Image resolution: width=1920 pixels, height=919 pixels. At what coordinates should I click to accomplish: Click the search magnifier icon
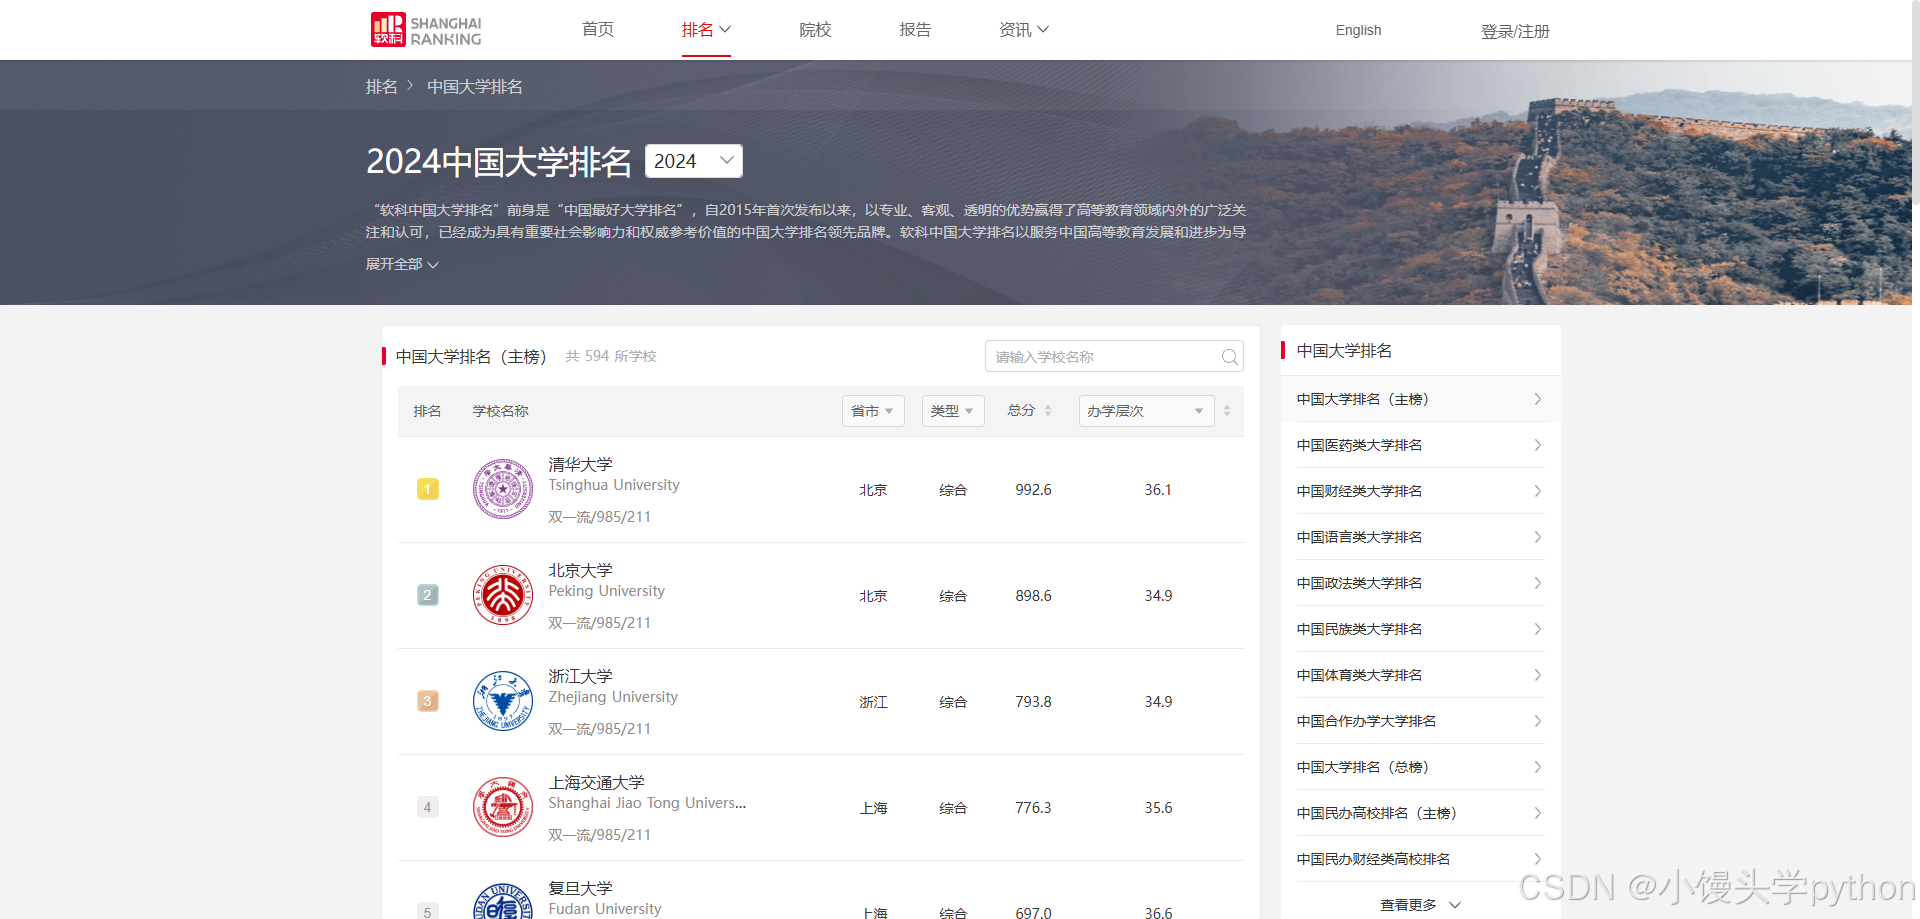click(x=1229, y=357)
